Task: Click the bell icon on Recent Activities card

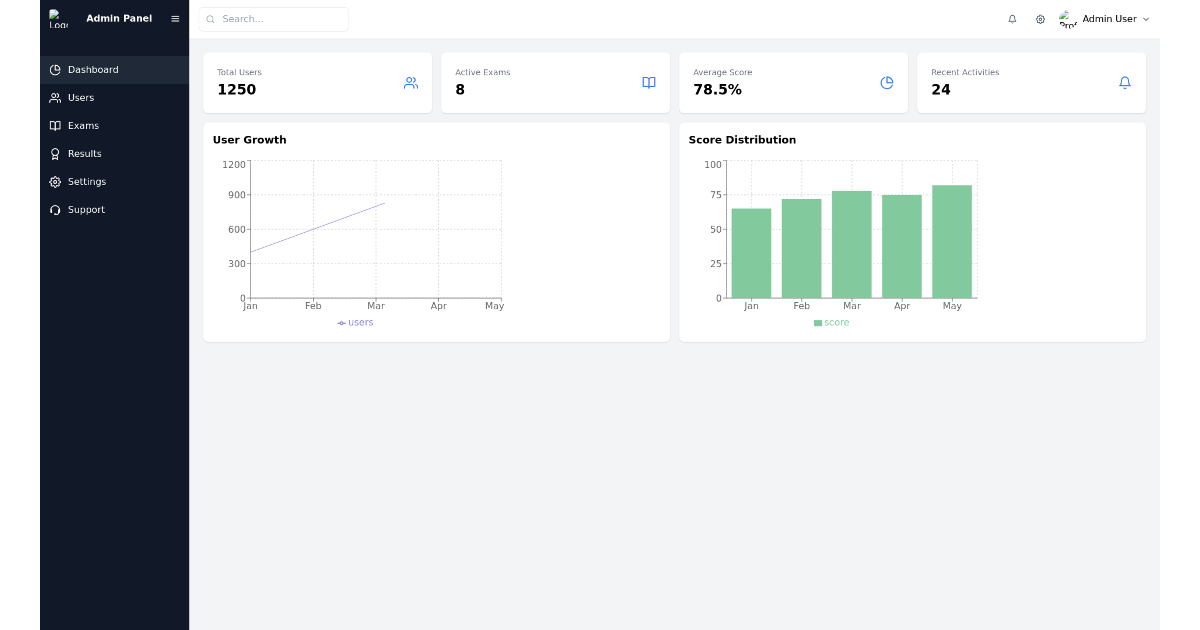Action: click(1124, 83)
